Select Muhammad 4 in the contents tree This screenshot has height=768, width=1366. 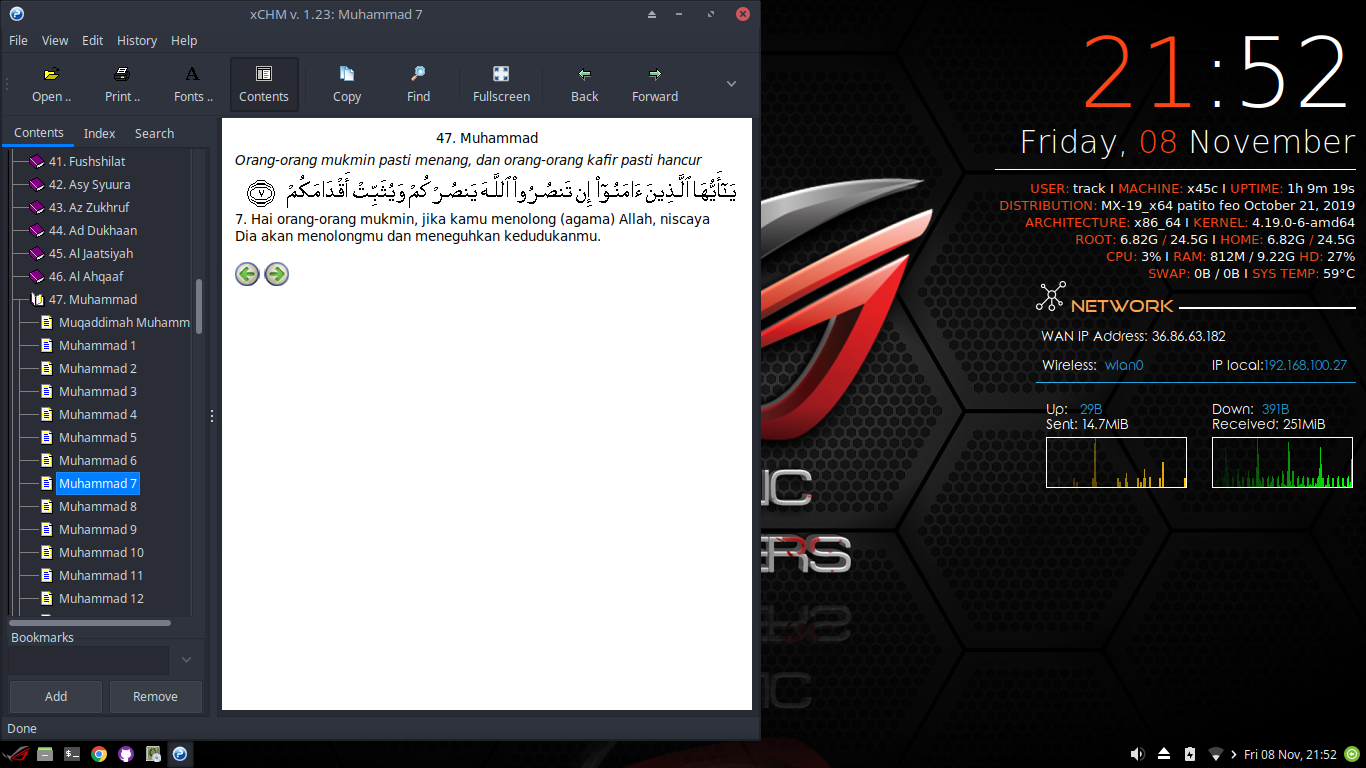[x=97, y=415]
